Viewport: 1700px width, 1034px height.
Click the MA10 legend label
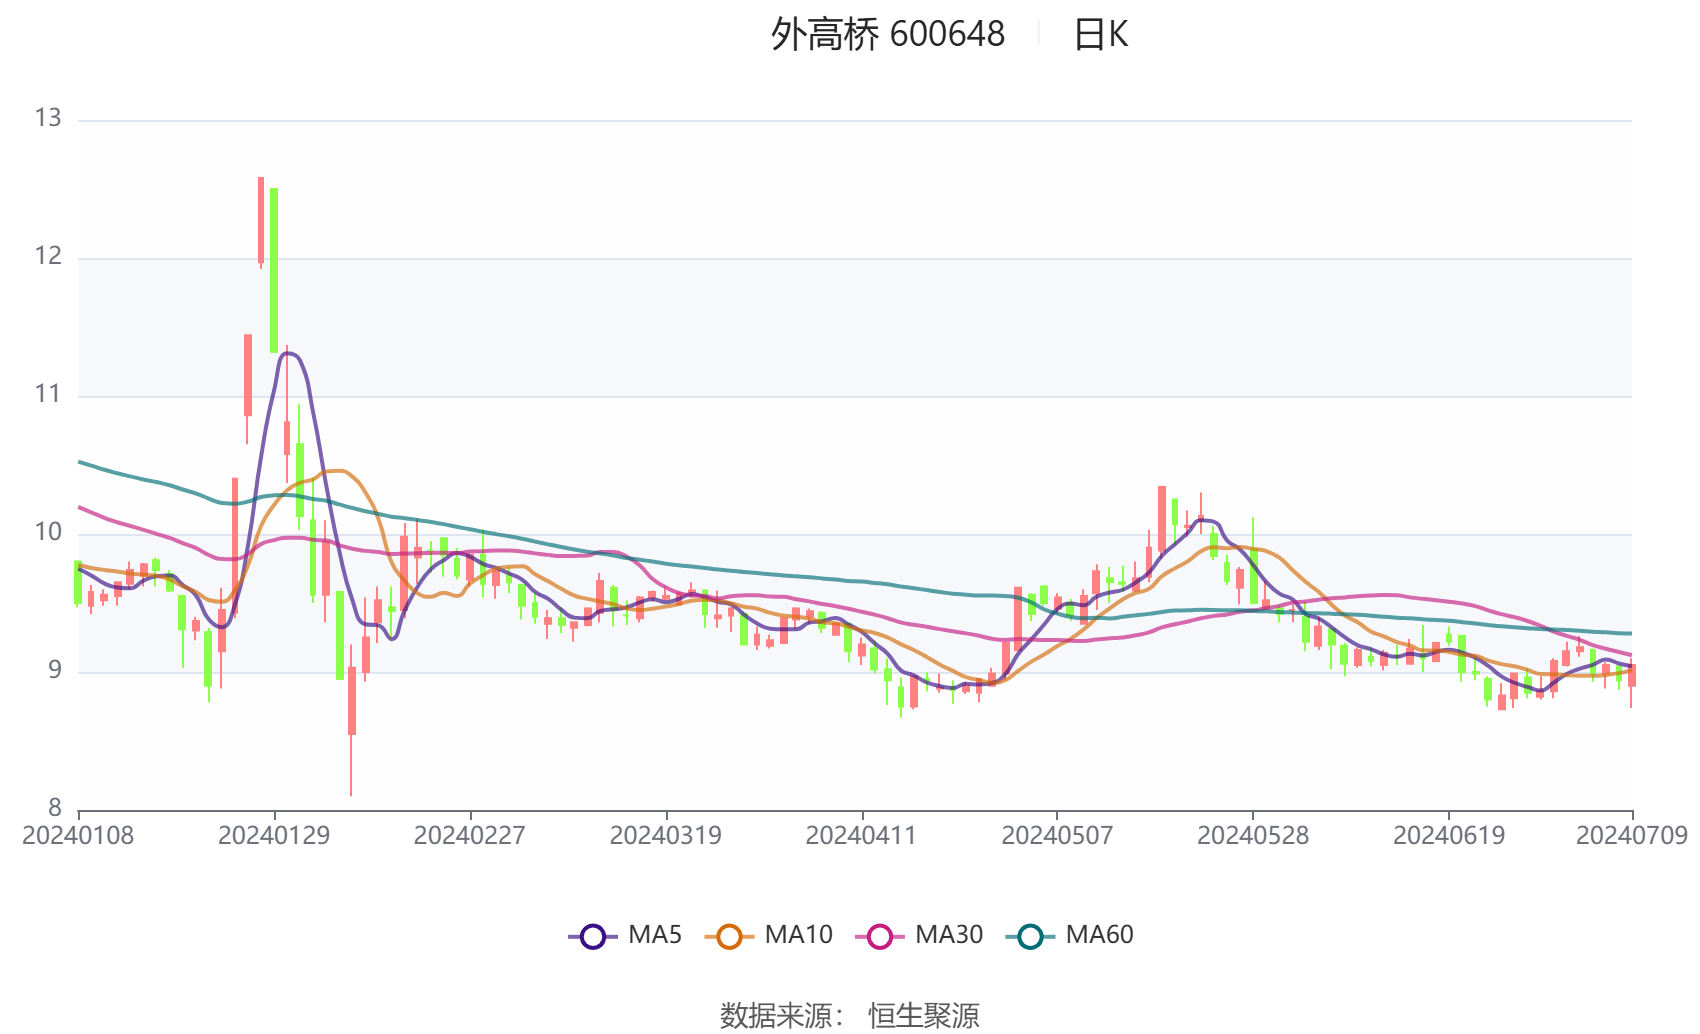tap(798, 935)
